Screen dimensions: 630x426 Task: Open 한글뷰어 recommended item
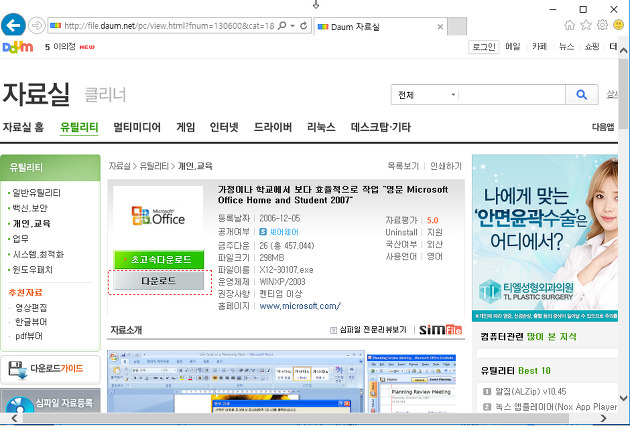pos(31,322)
